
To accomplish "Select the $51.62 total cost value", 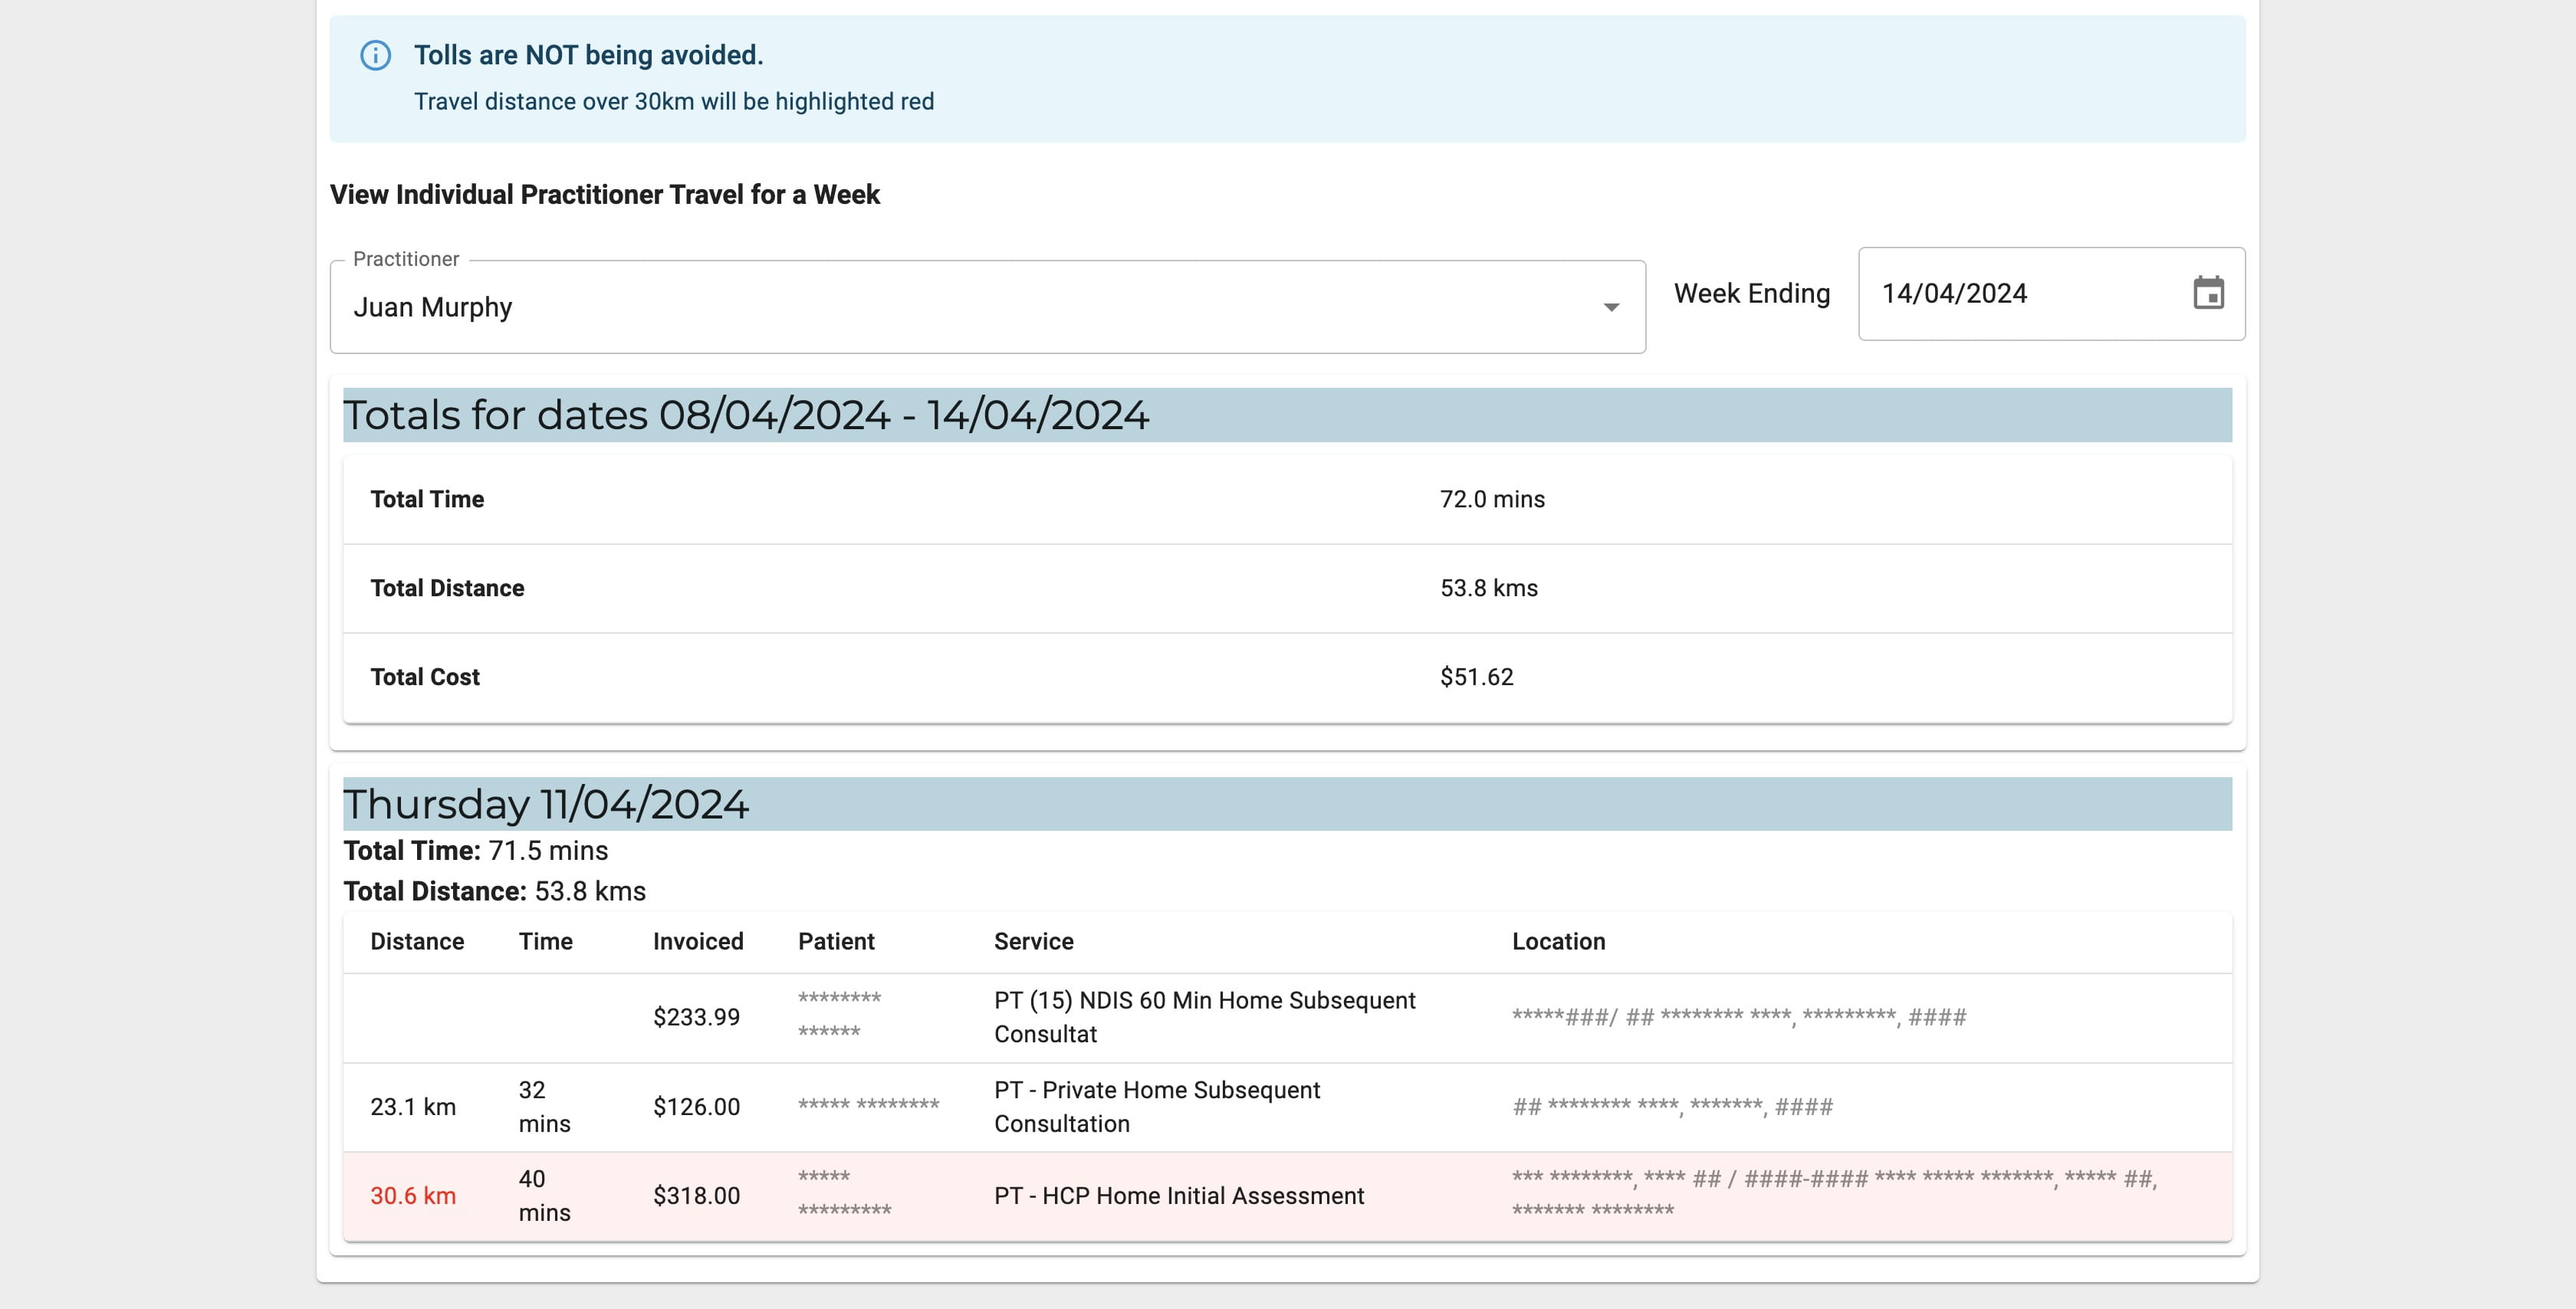I will coord(1476,677).
